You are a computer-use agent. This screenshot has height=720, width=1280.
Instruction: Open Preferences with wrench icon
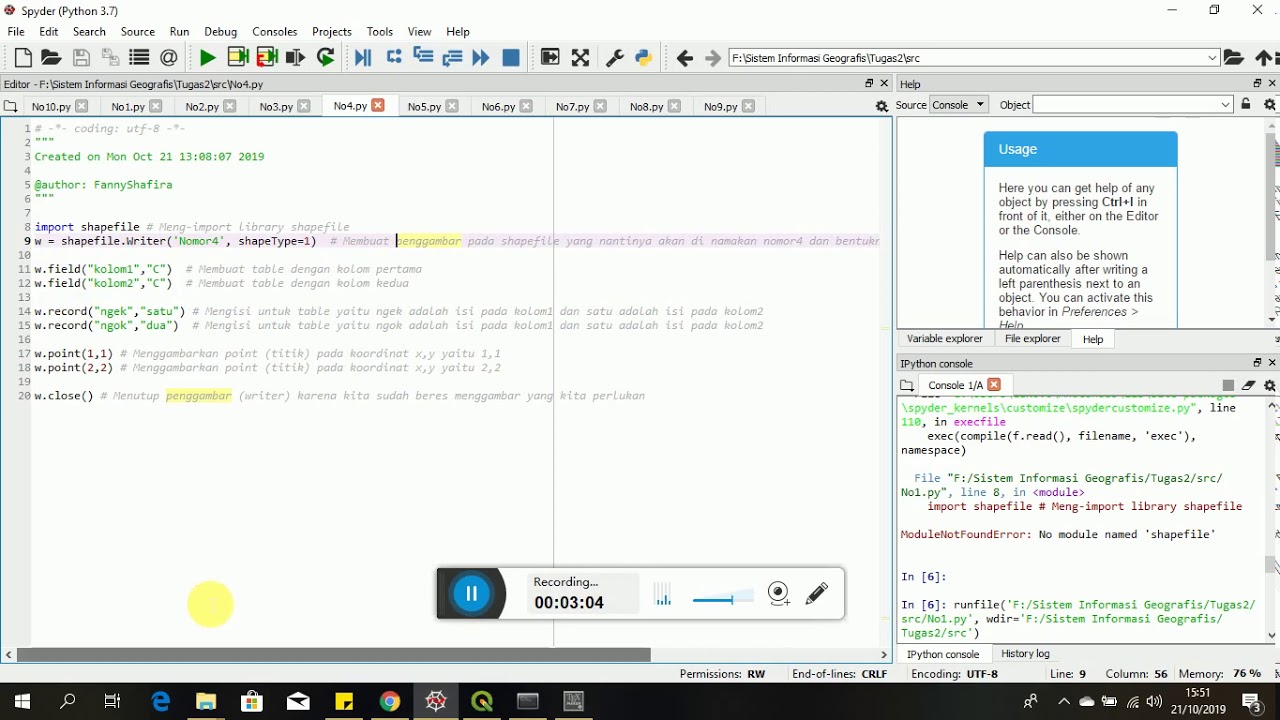click(x=615, y=58)
